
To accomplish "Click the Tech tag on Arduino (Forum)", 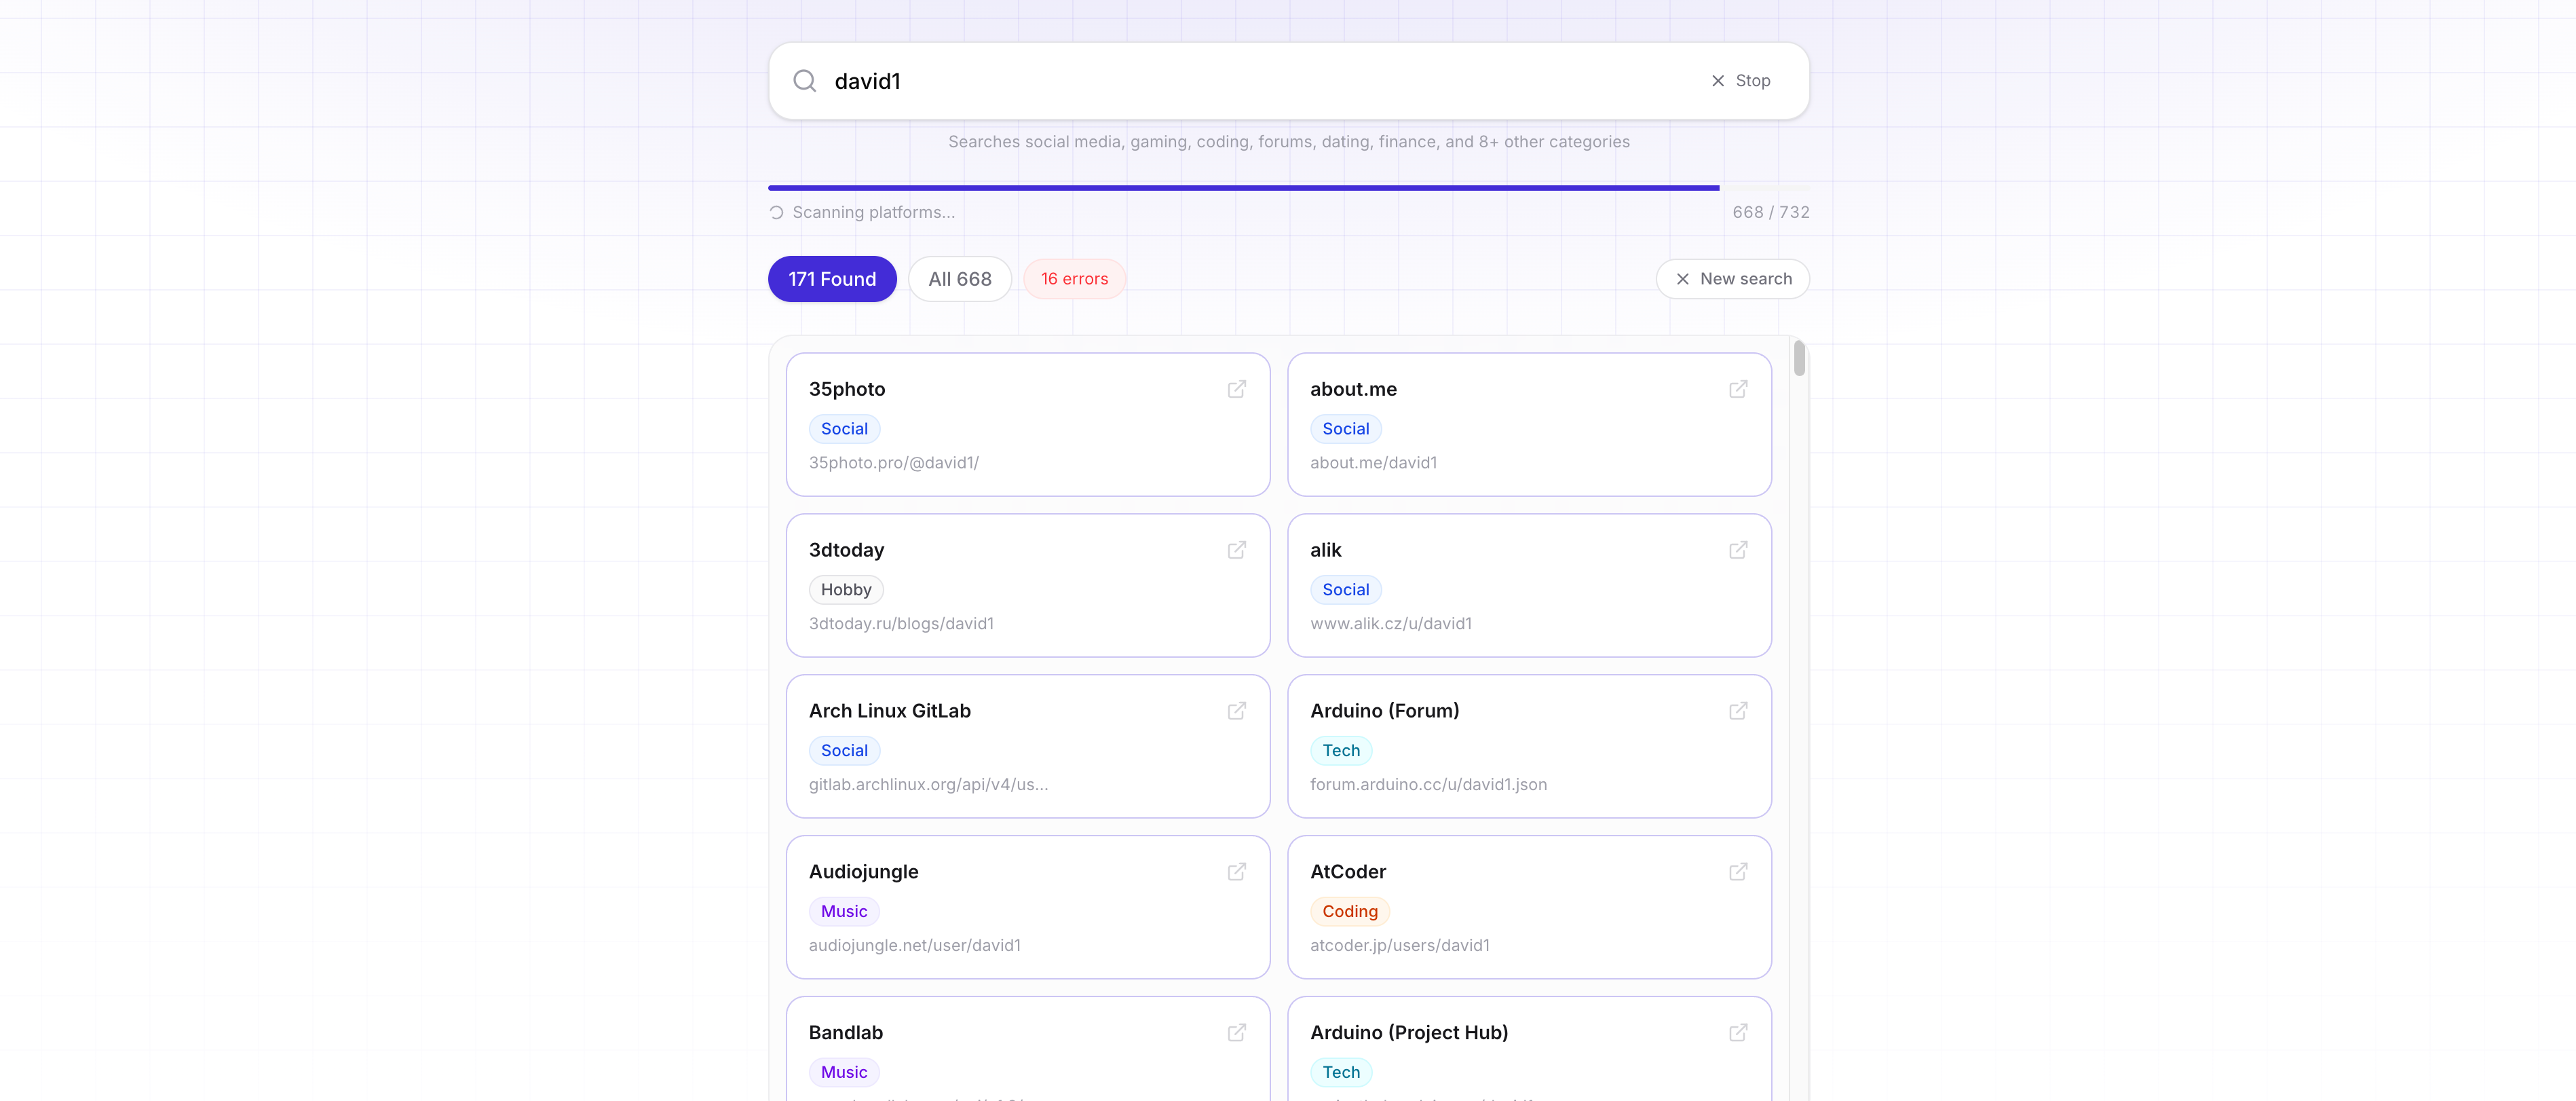I will click(1341, 751).
